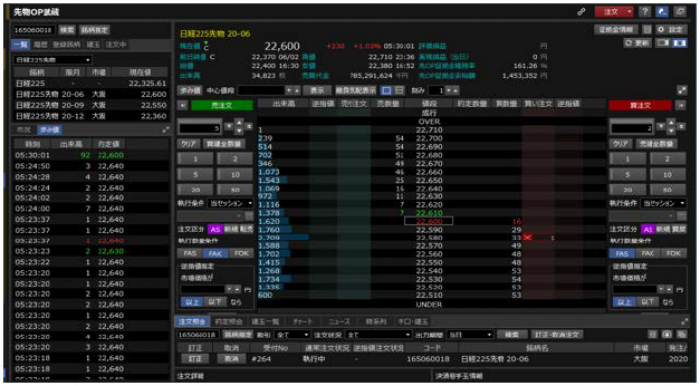Open the help question mark icon
This screenshot has height=386, width=700.
point(645,12)
